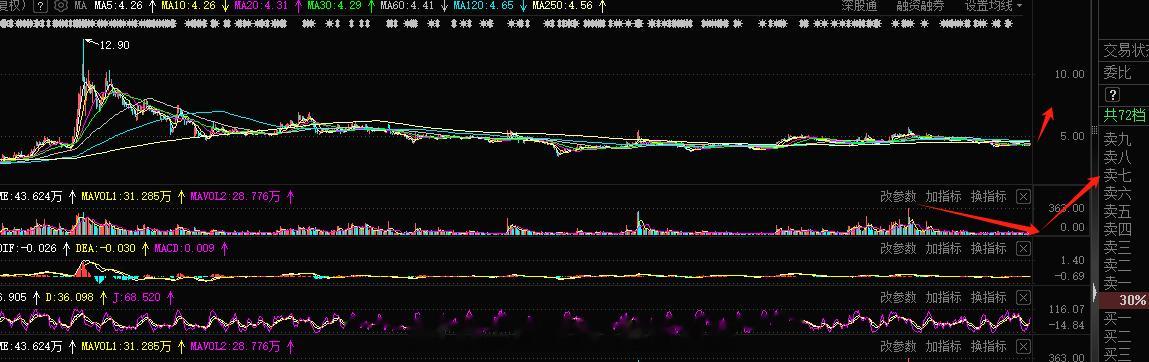Close the volume panel below KDJ

point(1024,346)
